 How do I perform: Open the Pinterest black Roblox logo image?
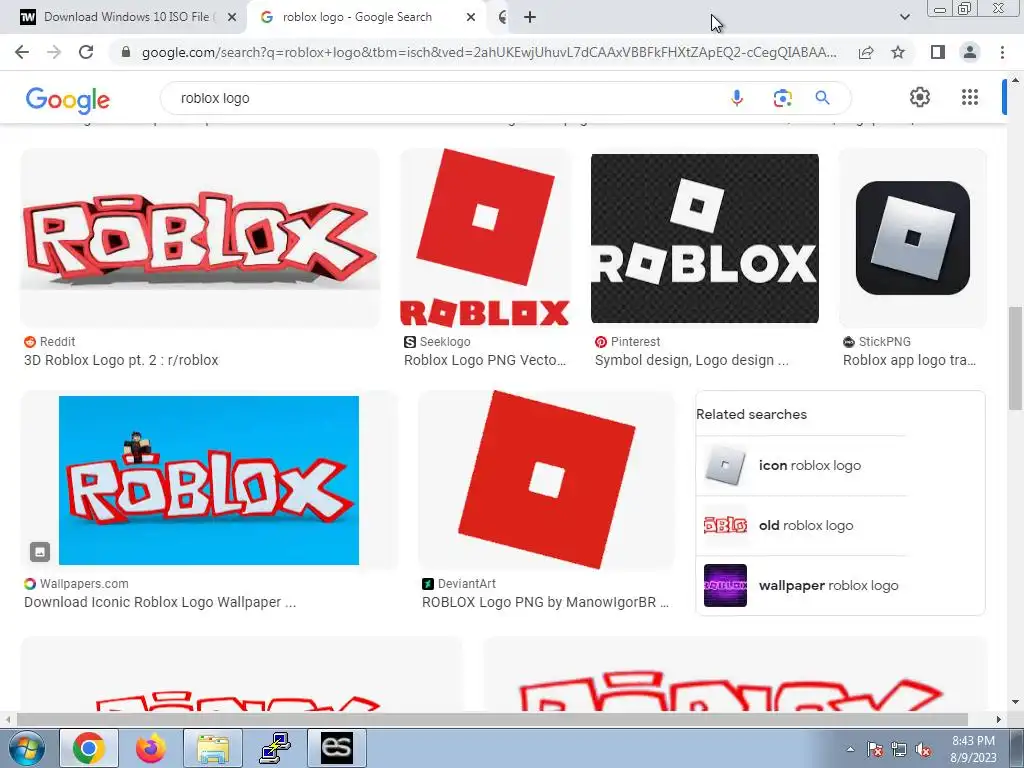705,238
